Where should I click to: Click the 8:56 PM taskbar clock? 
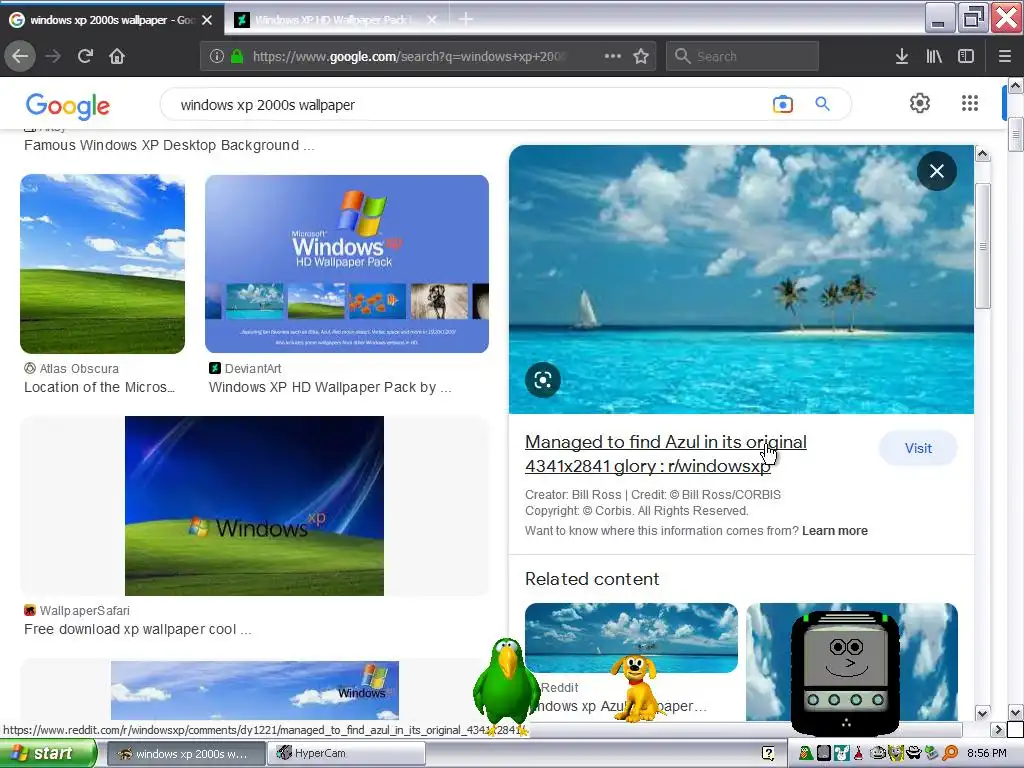pos(986,753)
